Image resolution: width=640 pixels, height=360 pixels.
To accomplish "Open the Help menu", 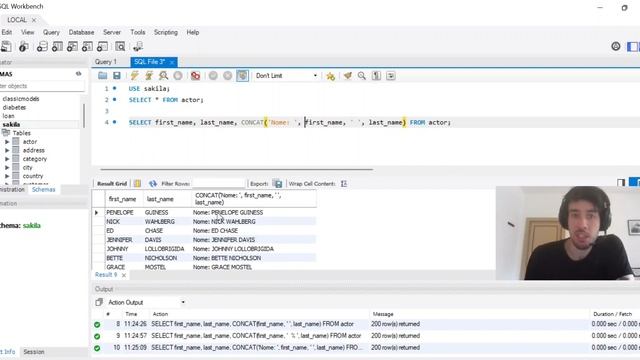I will point(193,32).
